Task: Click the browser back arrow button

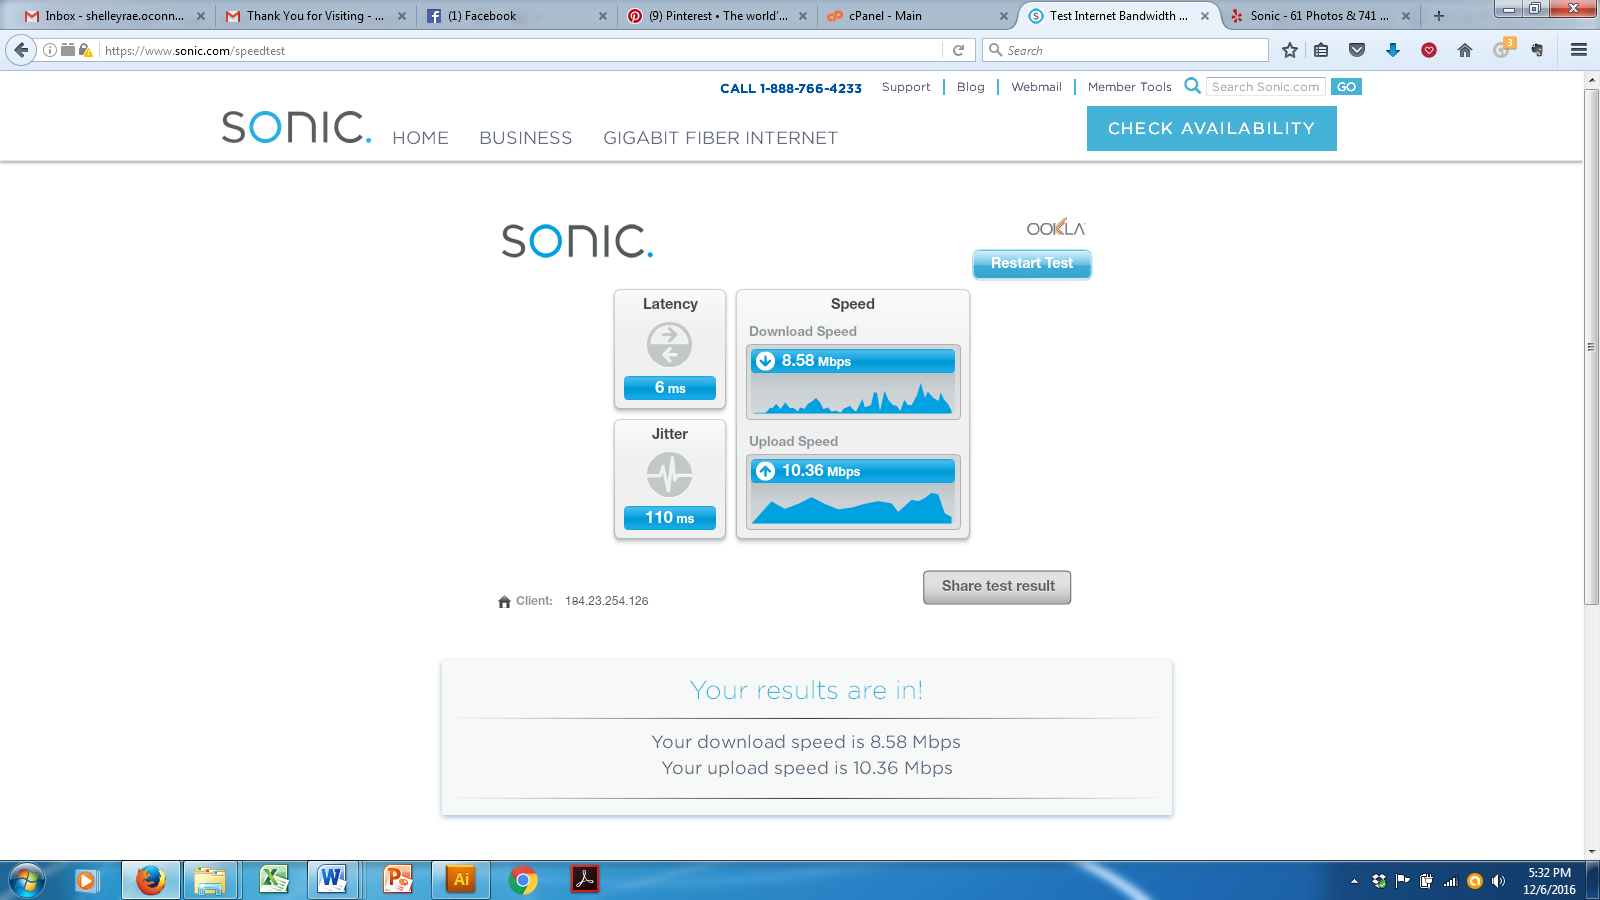Action: 21,50
